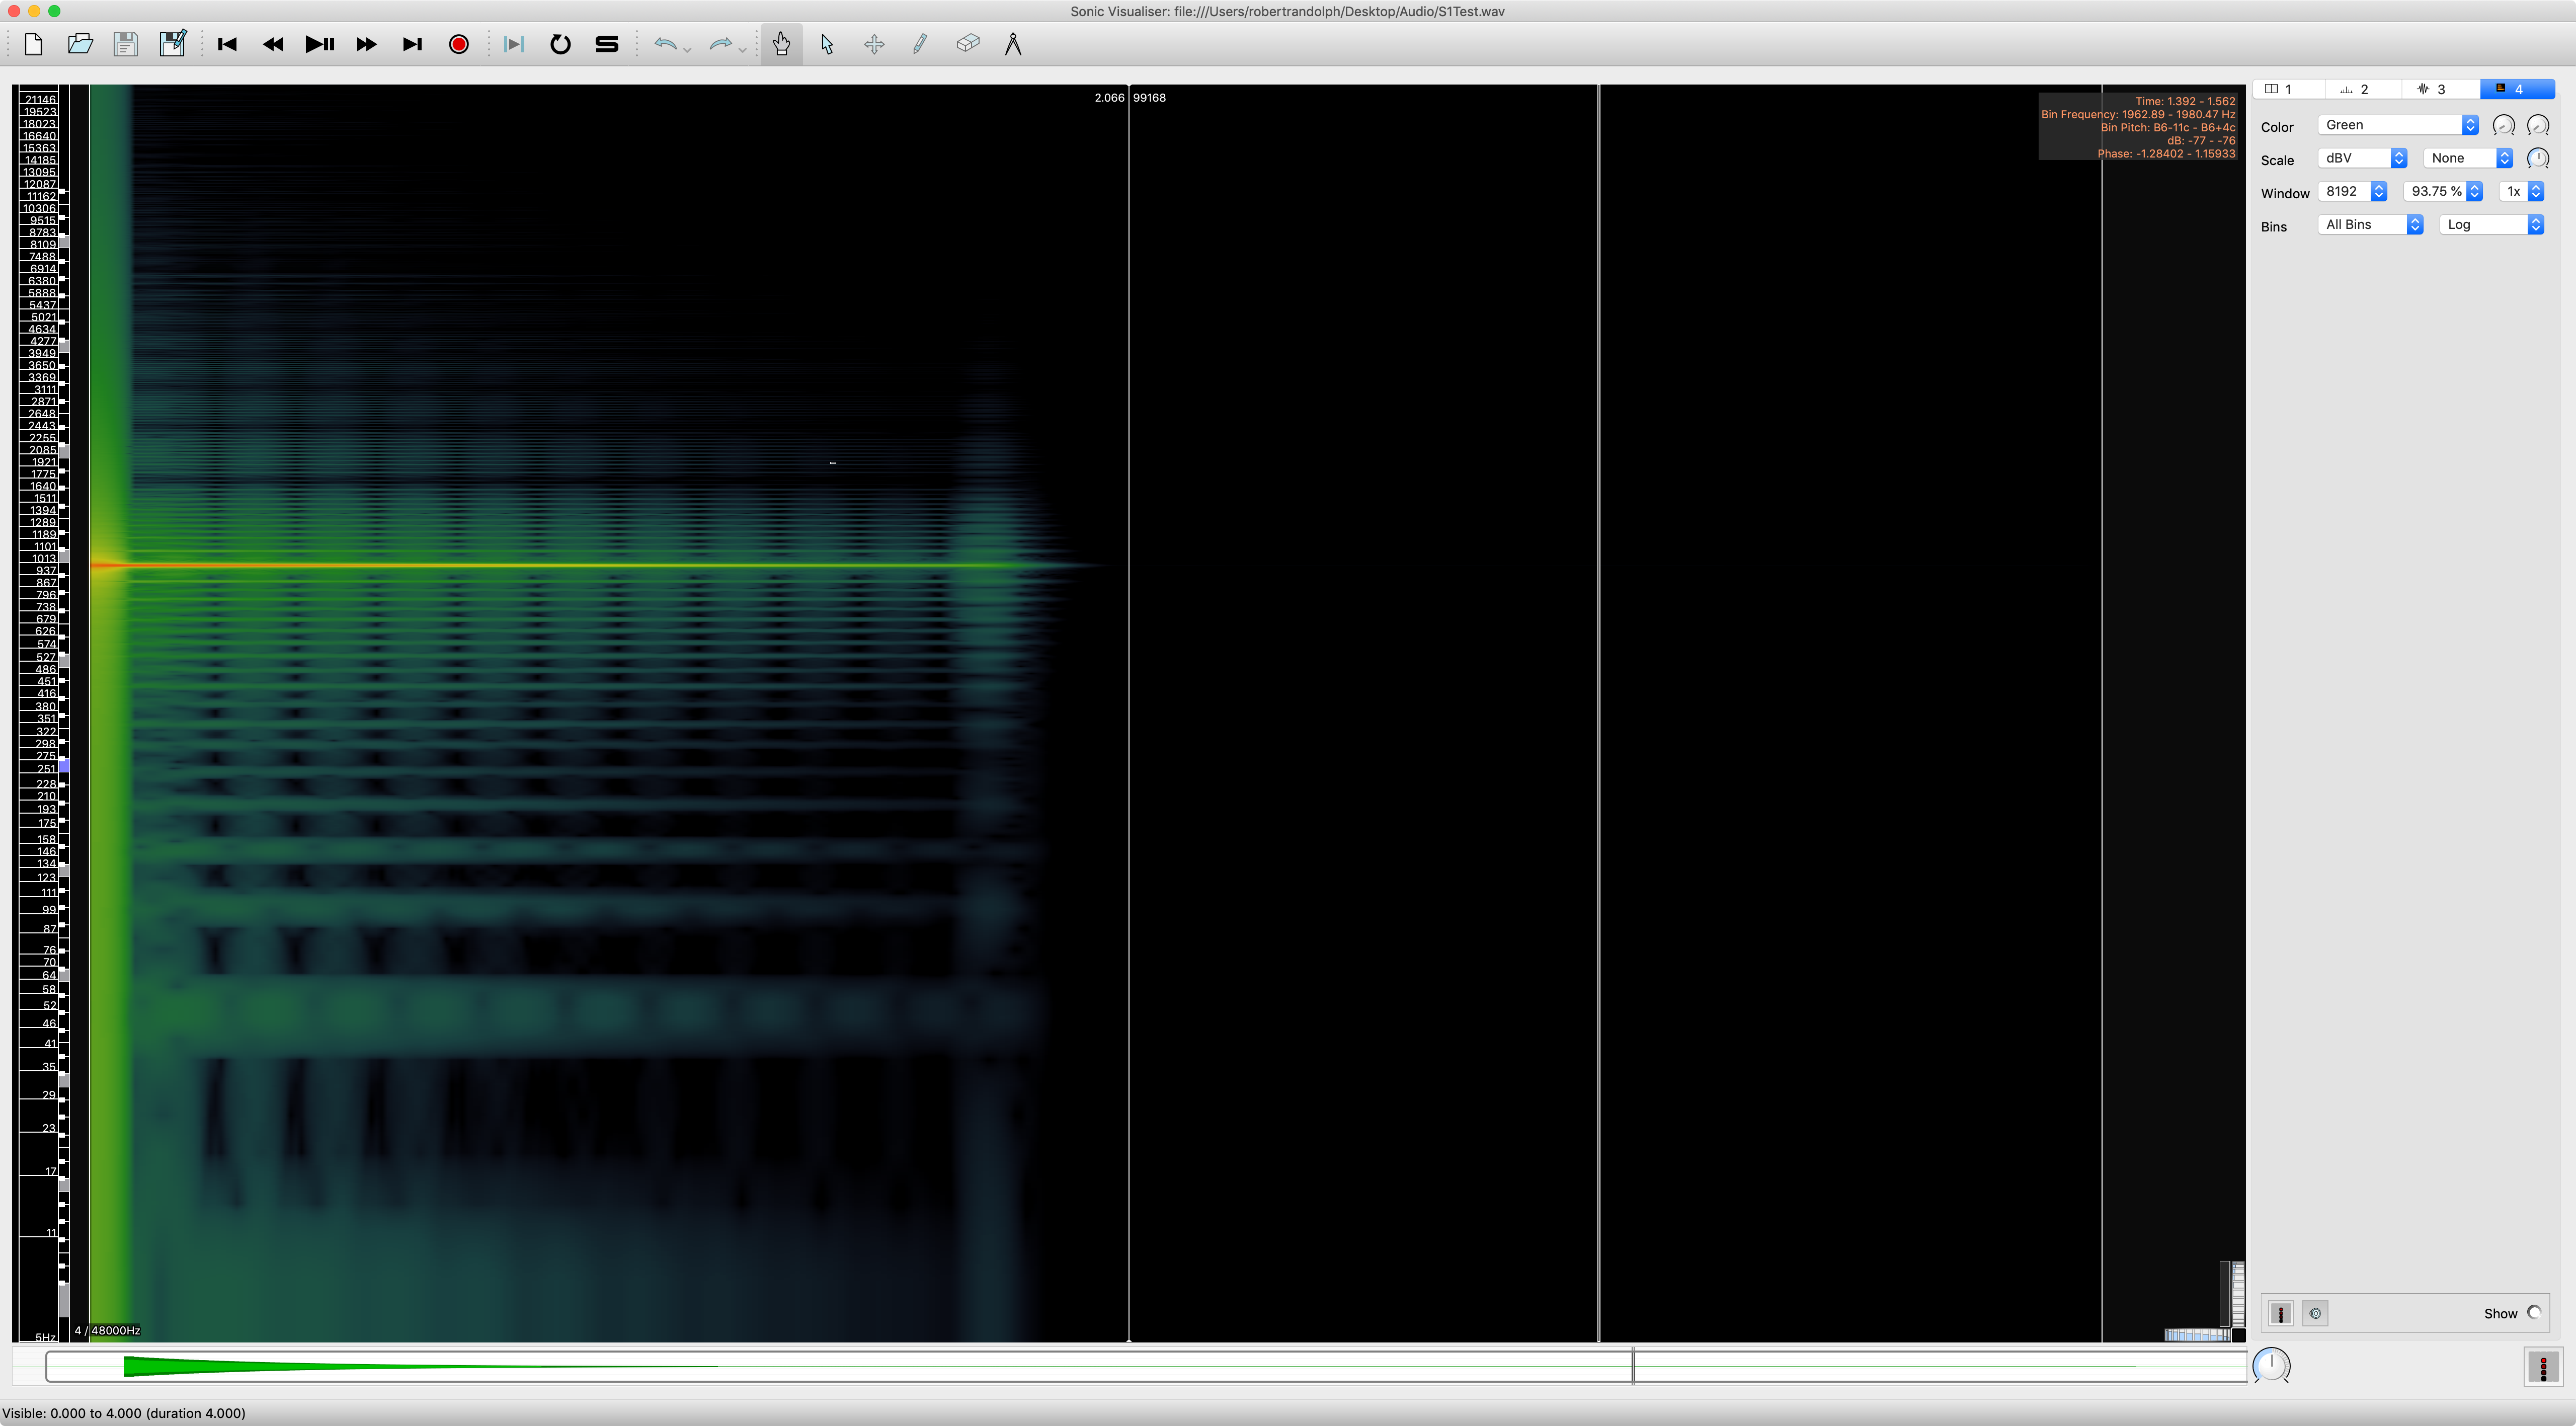
Task: Expand the Window size dropdown 8192
Action: (x=2353, y=191)
